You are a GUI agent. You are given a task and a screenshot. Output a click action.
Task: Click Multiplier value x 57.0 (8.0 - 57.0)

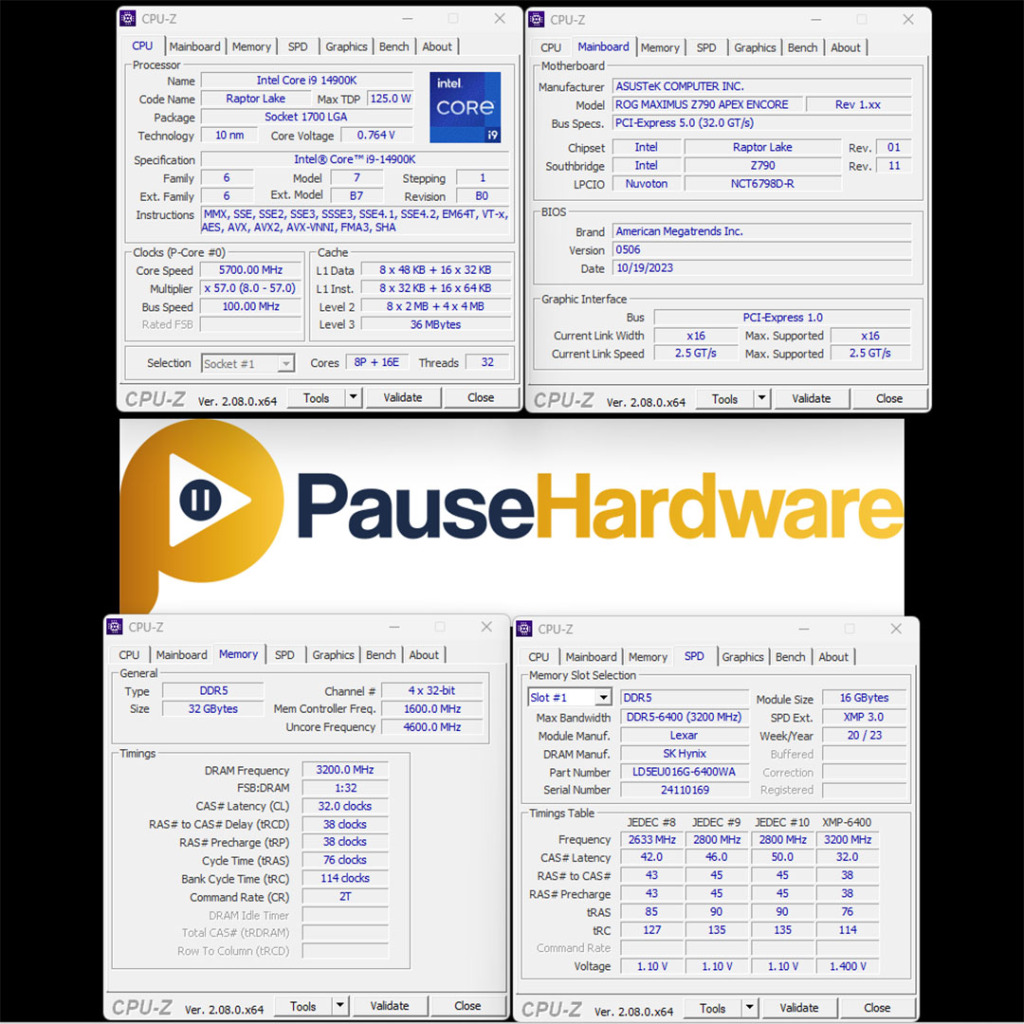(x=251, y=288)
